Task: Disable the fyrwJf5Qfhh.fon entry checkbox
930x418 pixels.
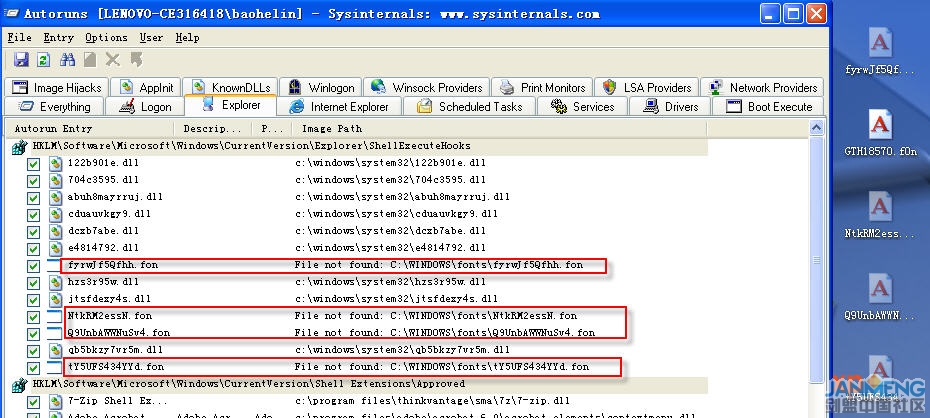Action: pyautogui.click(x=33, y=266)
